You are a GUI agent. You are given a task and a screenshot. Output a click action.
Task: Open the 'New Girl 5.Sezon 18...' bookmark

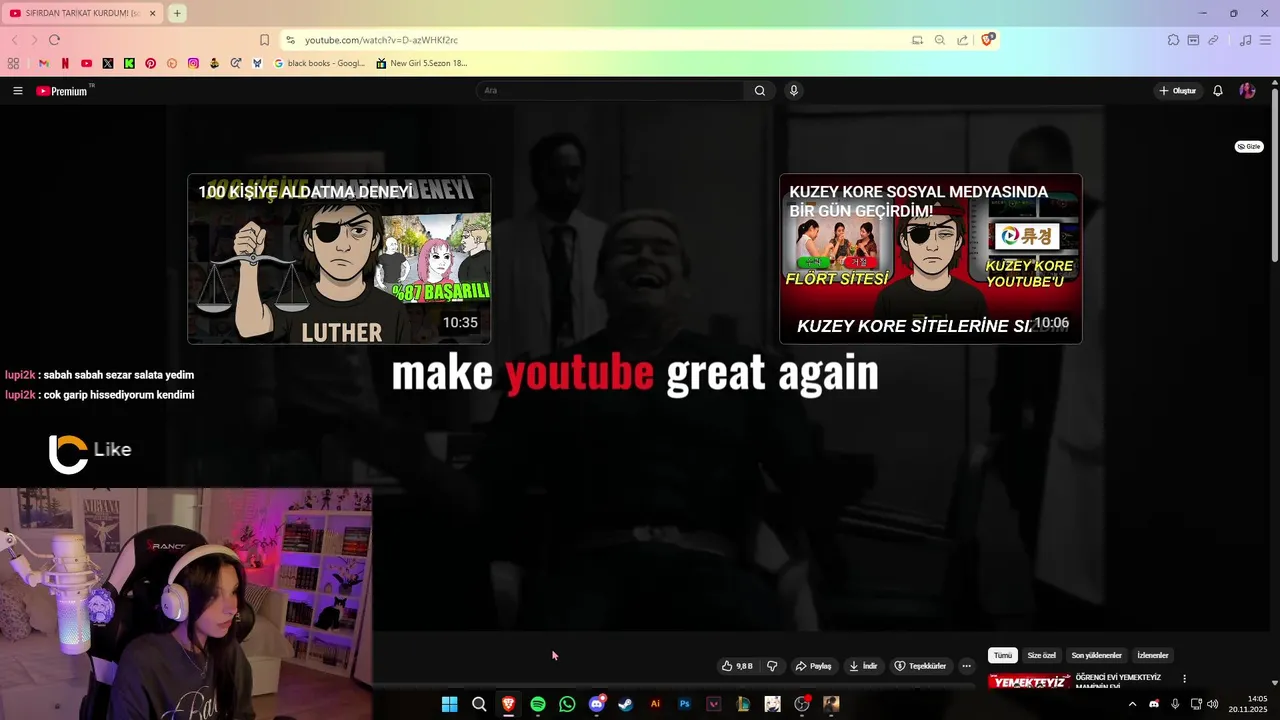(422, 63)
